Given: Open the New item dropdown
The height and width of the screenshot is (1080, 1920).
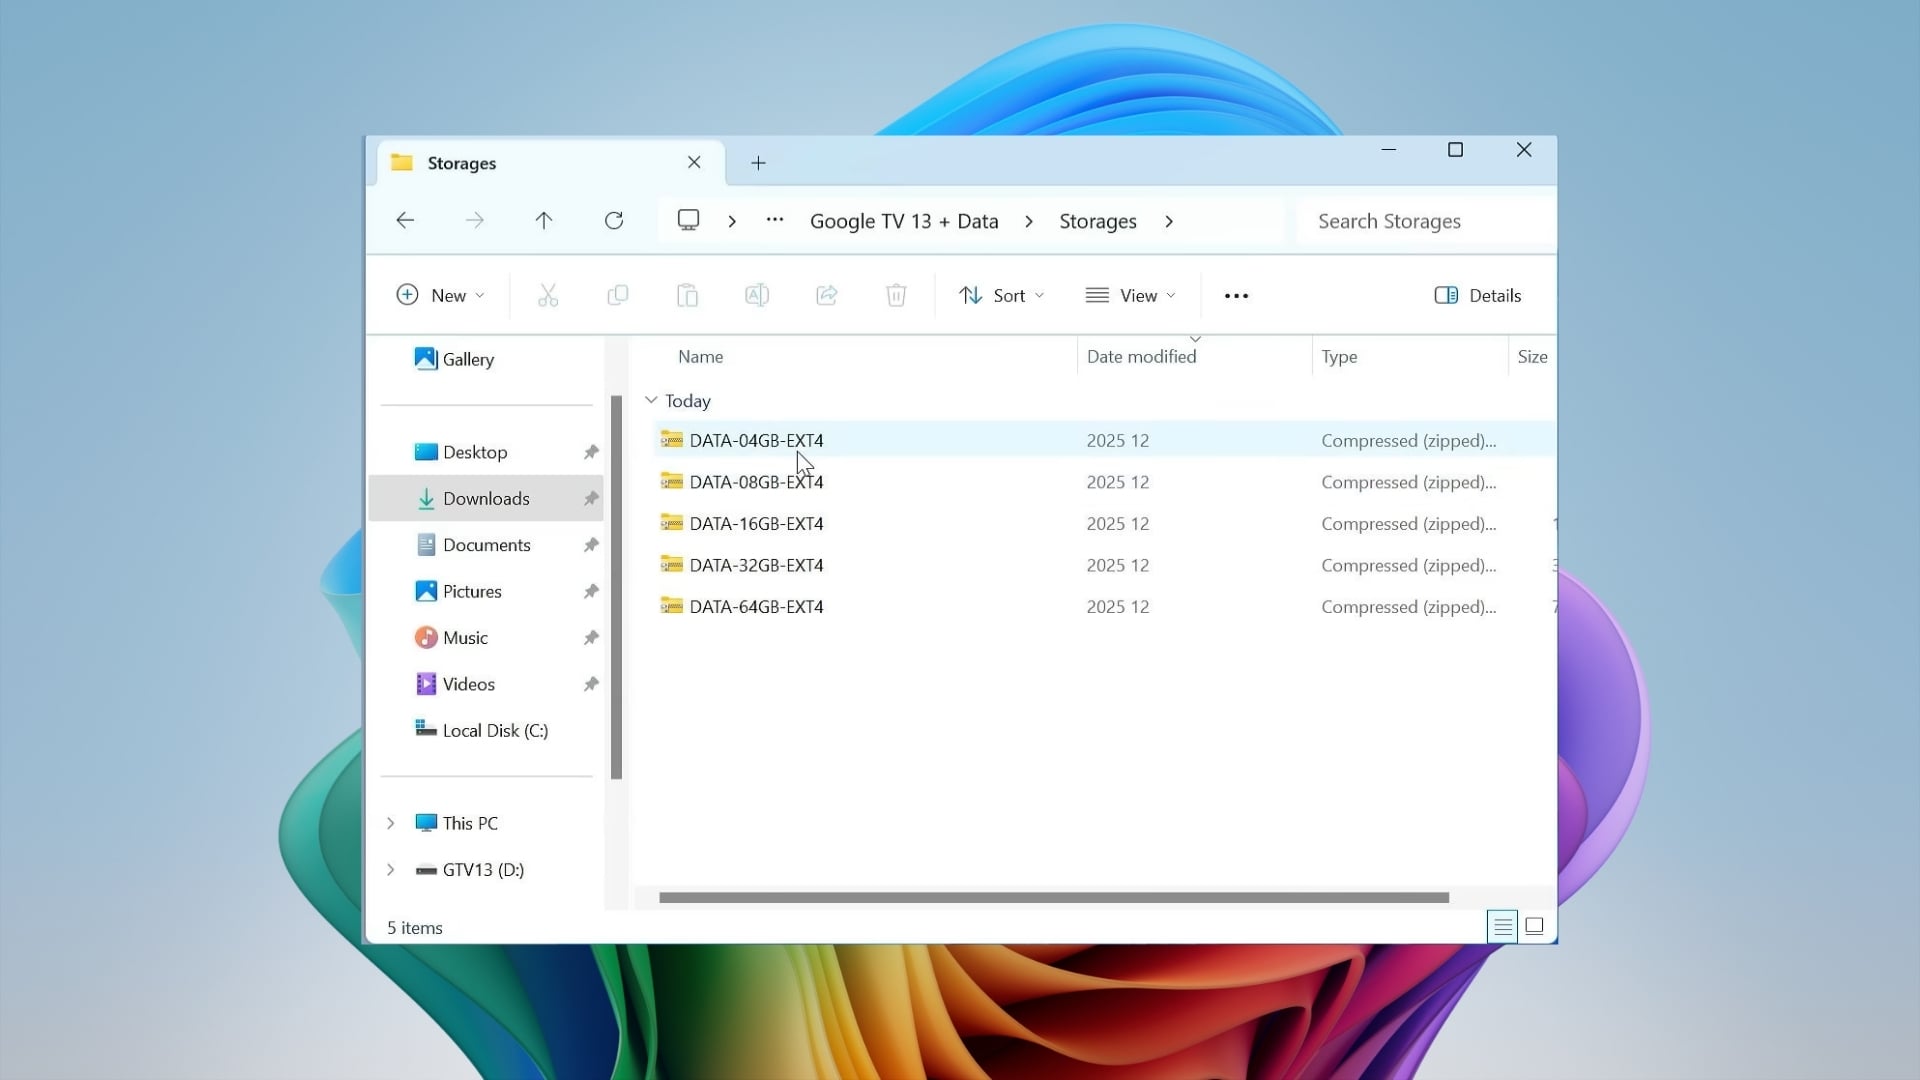Looking at the screenshot, I should [x=441, y=295].
